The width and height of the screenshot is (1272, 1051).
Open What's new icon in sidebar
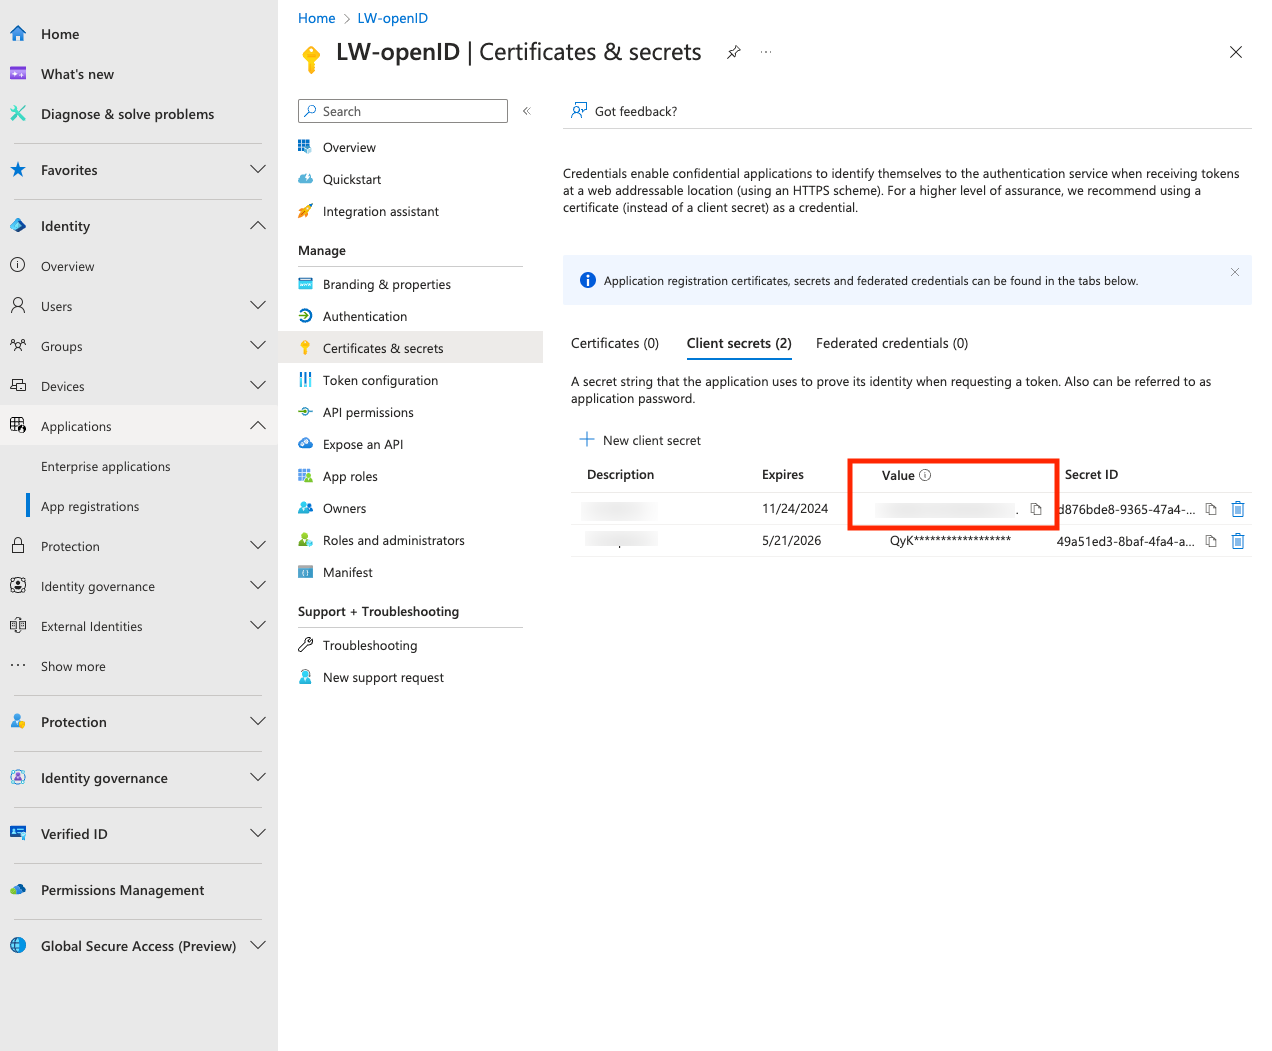[x=18, y=74]
